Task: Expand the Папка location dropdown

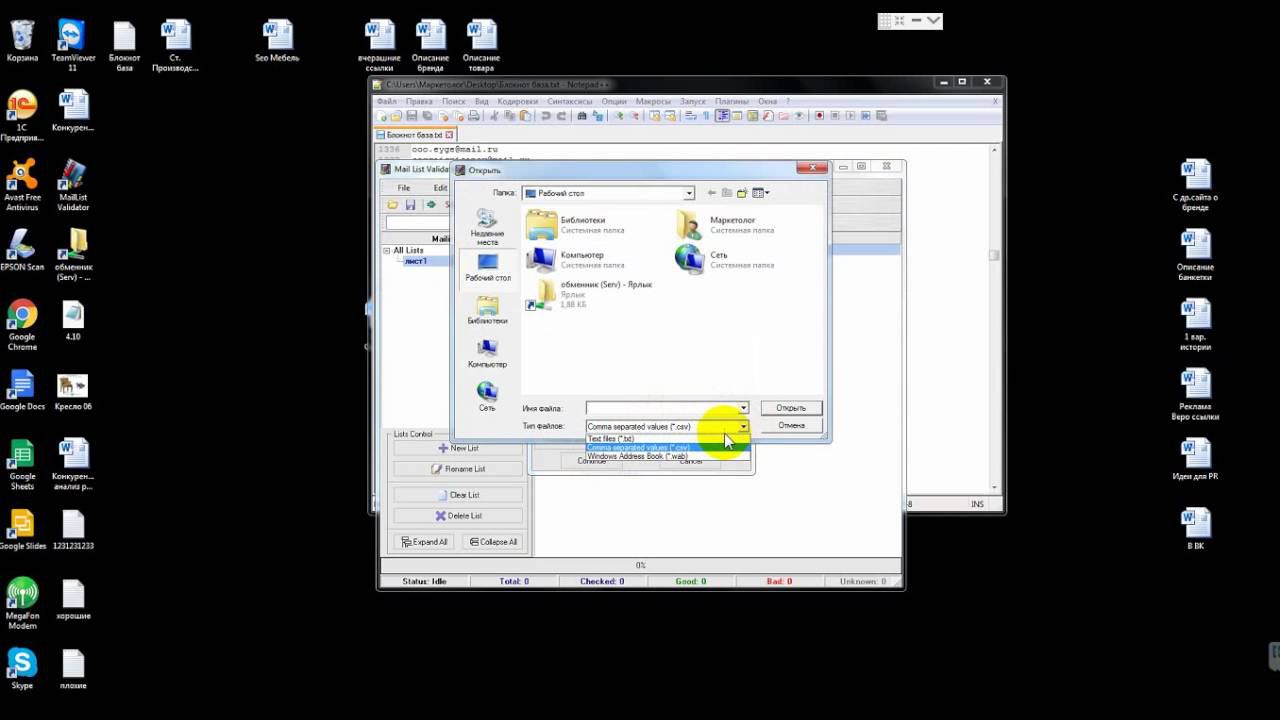Action: click(688, 193)
